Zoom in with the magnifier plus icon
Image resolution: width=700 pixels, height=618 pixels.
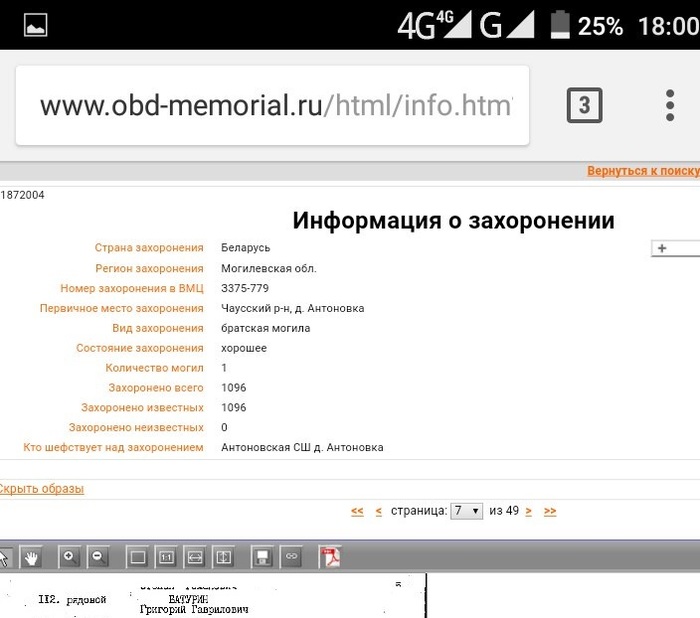(x=70, y=557)
